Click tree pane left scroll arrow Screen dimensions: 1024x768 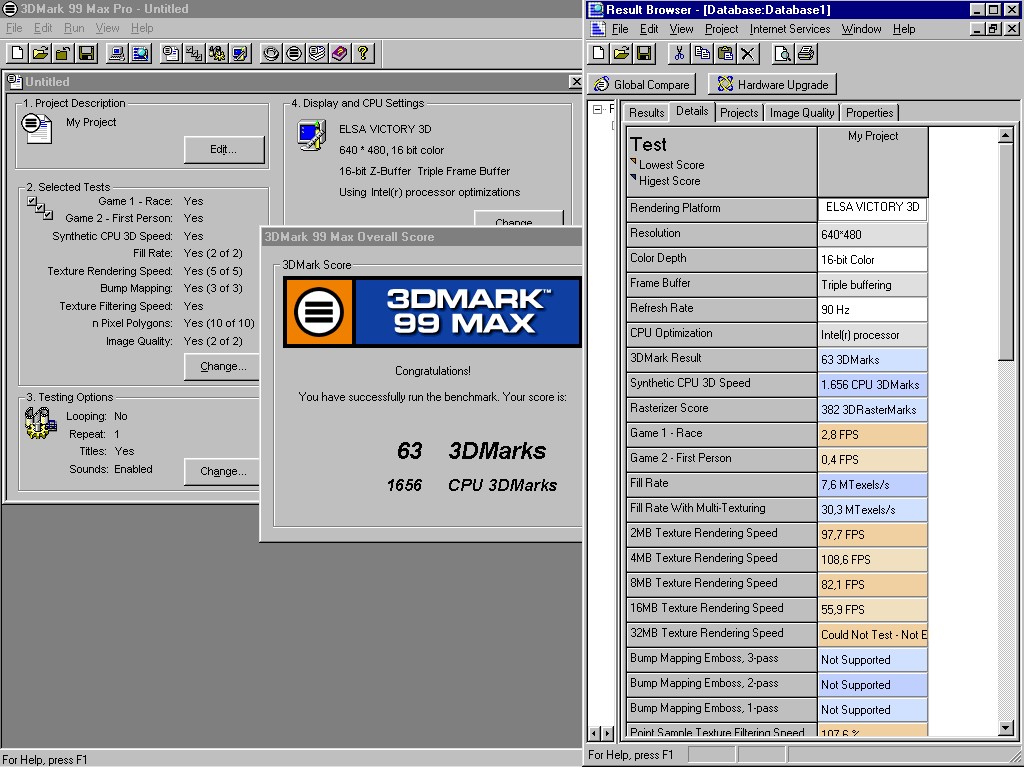click(594, 733)
